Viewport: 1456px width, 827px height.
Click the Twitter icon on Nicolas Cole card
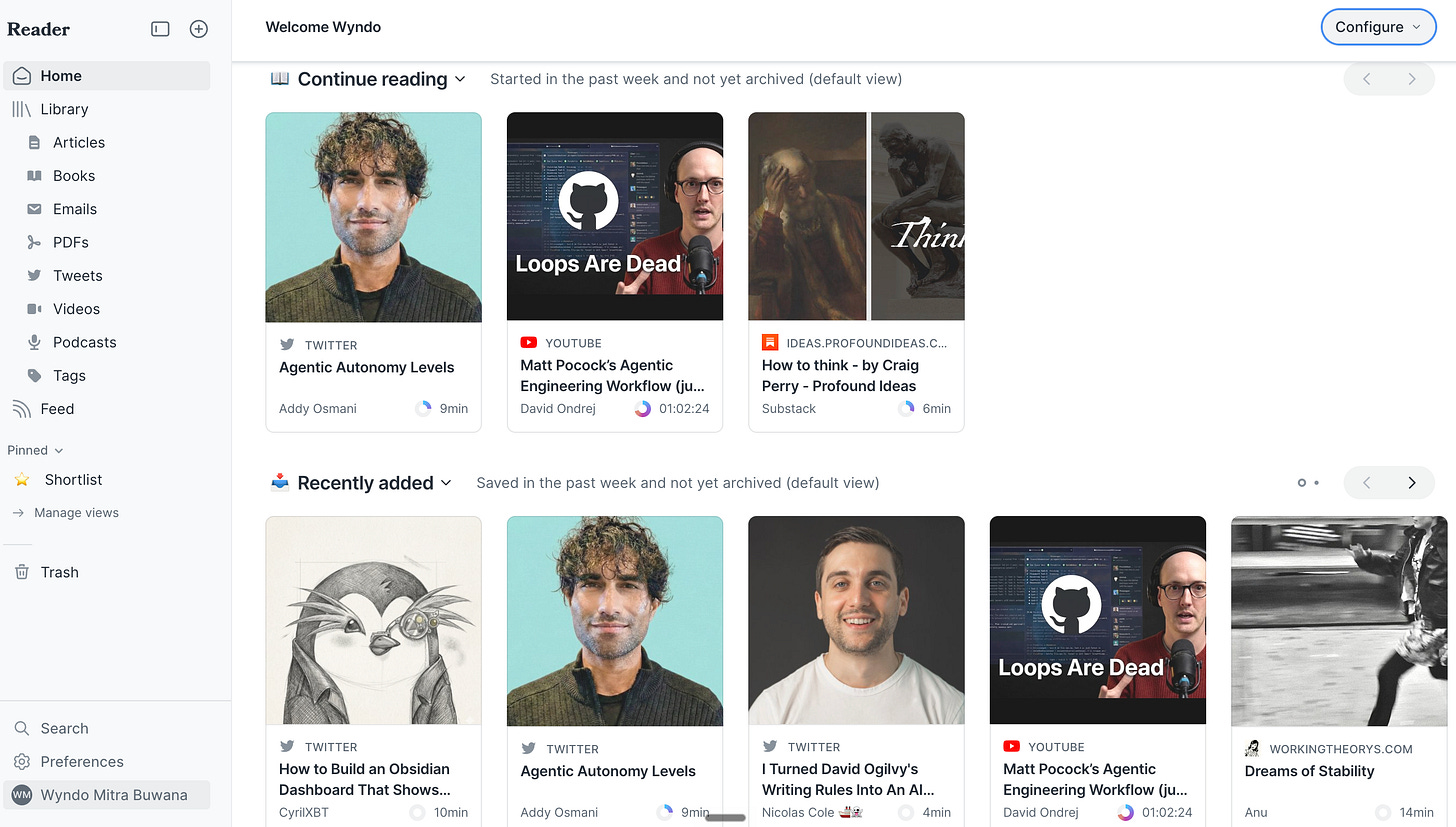tap(770, 746)
